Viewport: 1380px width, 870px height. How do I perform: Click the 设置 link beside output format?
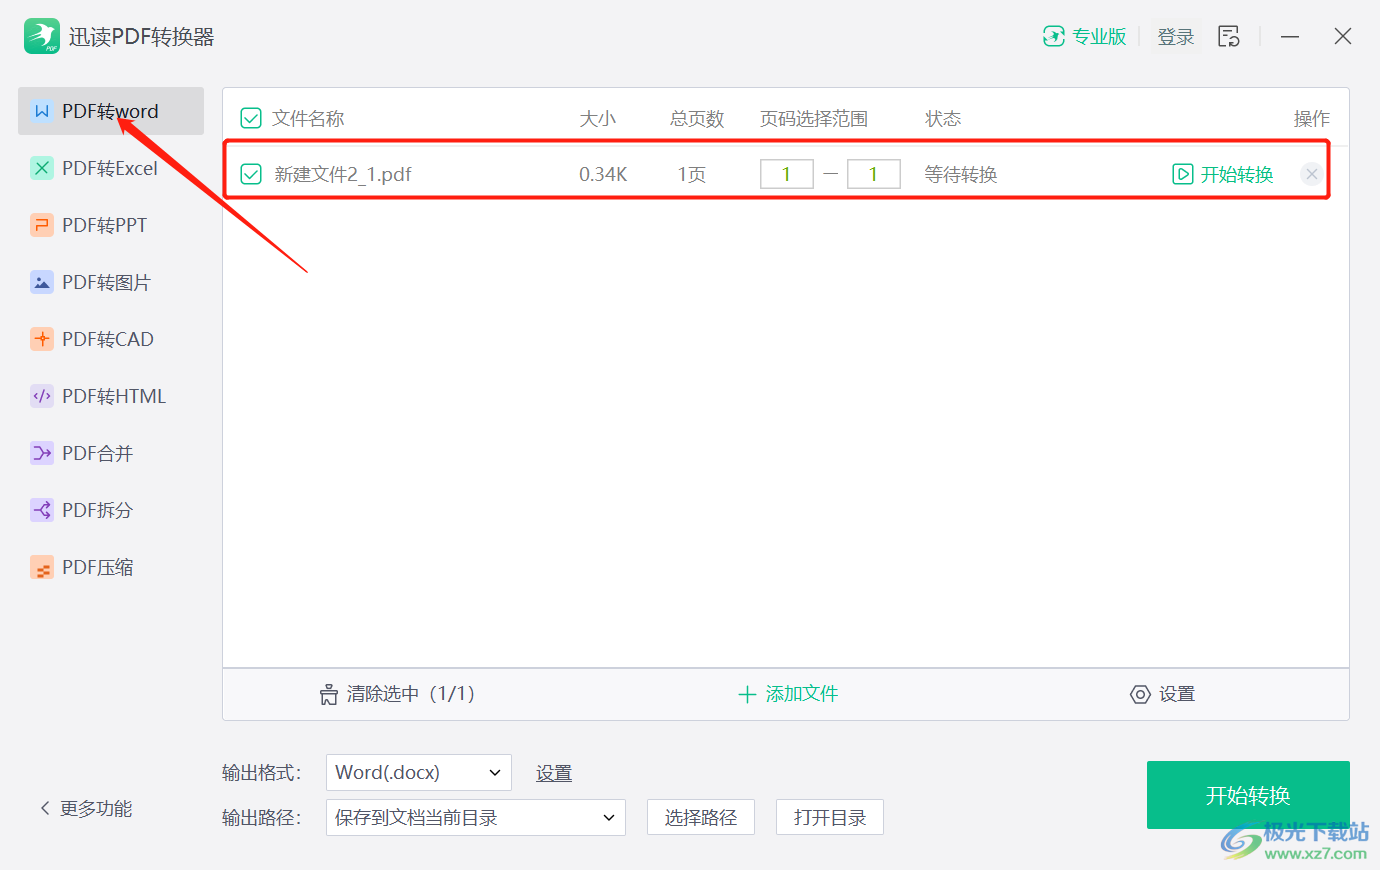click(x=554, y=773)
